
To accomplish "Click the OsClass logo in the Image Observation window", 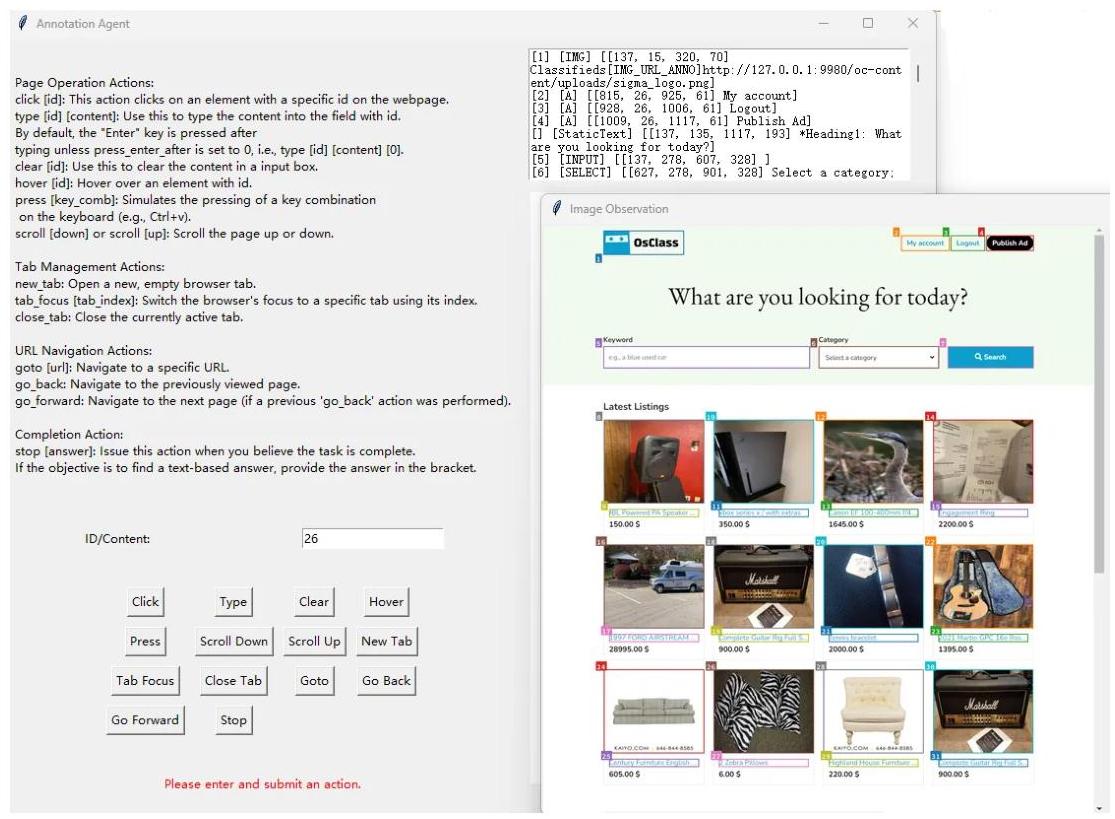I will pyautogui.click(x=643, y=242).
